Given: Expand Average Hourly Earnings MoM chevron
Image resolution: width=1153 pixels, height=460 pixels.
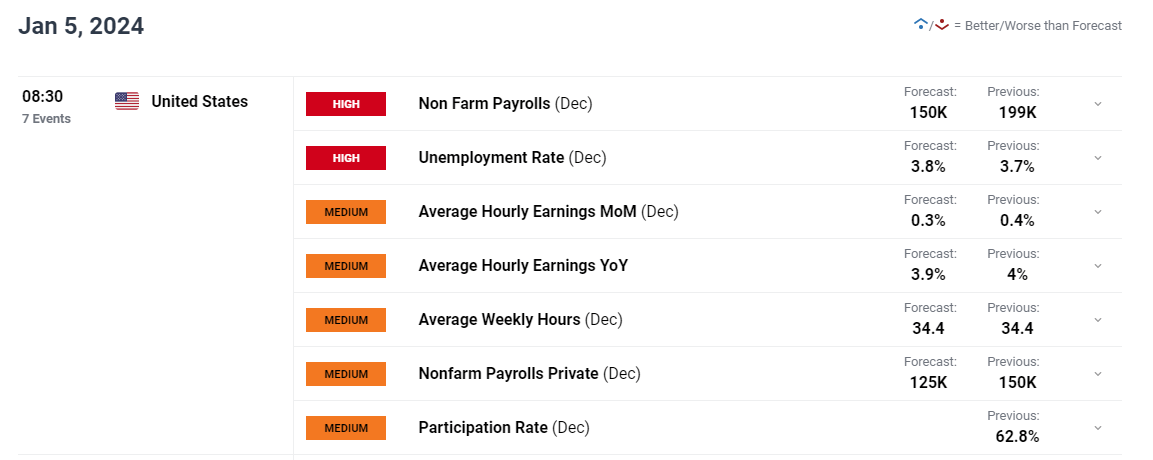Looking at the screenshot, I should [1097, 212].
